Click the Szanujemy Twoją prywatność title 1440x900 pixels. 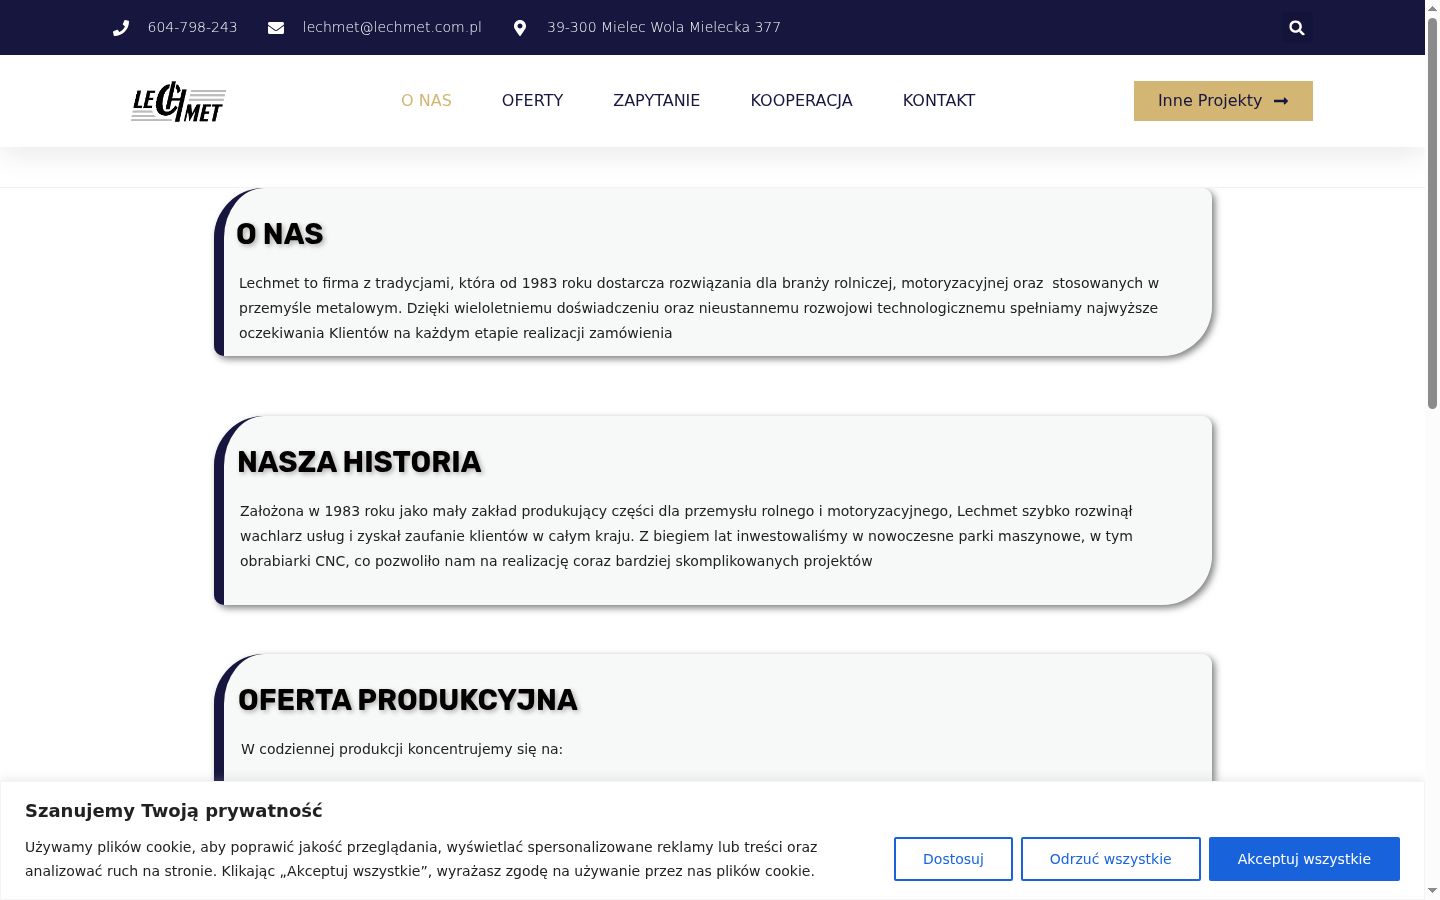[174, 811]
